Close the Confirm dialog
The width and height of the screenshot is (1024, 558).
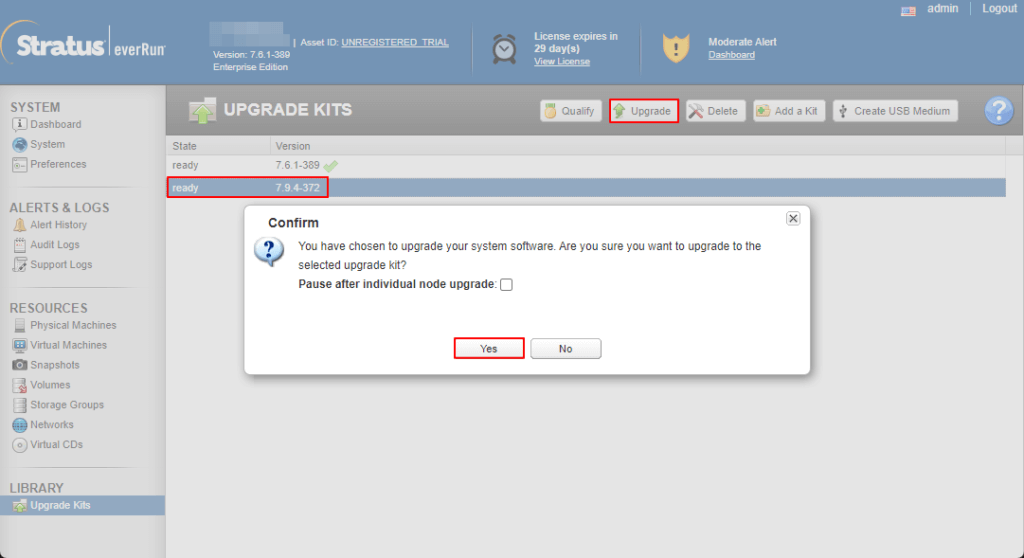tap(793, 218)
